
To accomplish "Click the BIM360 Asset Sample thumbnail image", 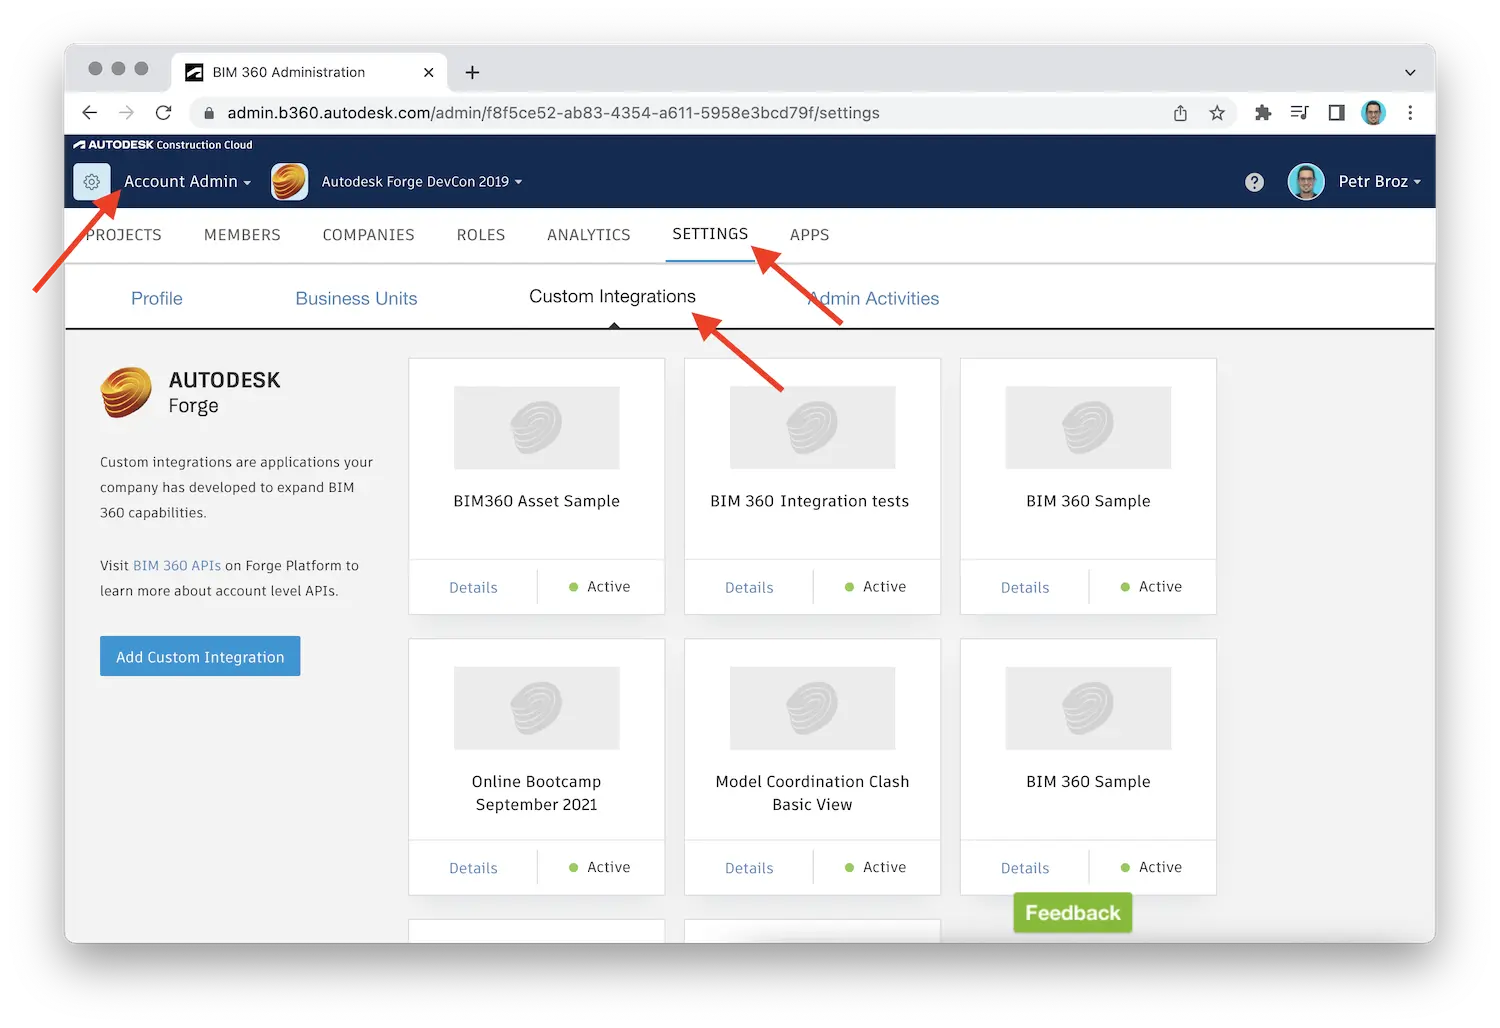I will click(537, 428).
